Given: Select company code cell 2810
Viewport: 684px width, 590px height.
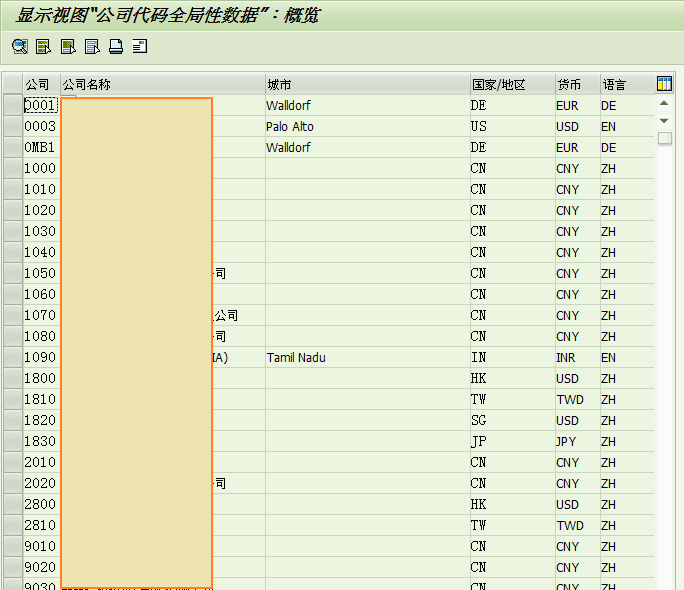Looking at the screenshot, I should [41, 525].
